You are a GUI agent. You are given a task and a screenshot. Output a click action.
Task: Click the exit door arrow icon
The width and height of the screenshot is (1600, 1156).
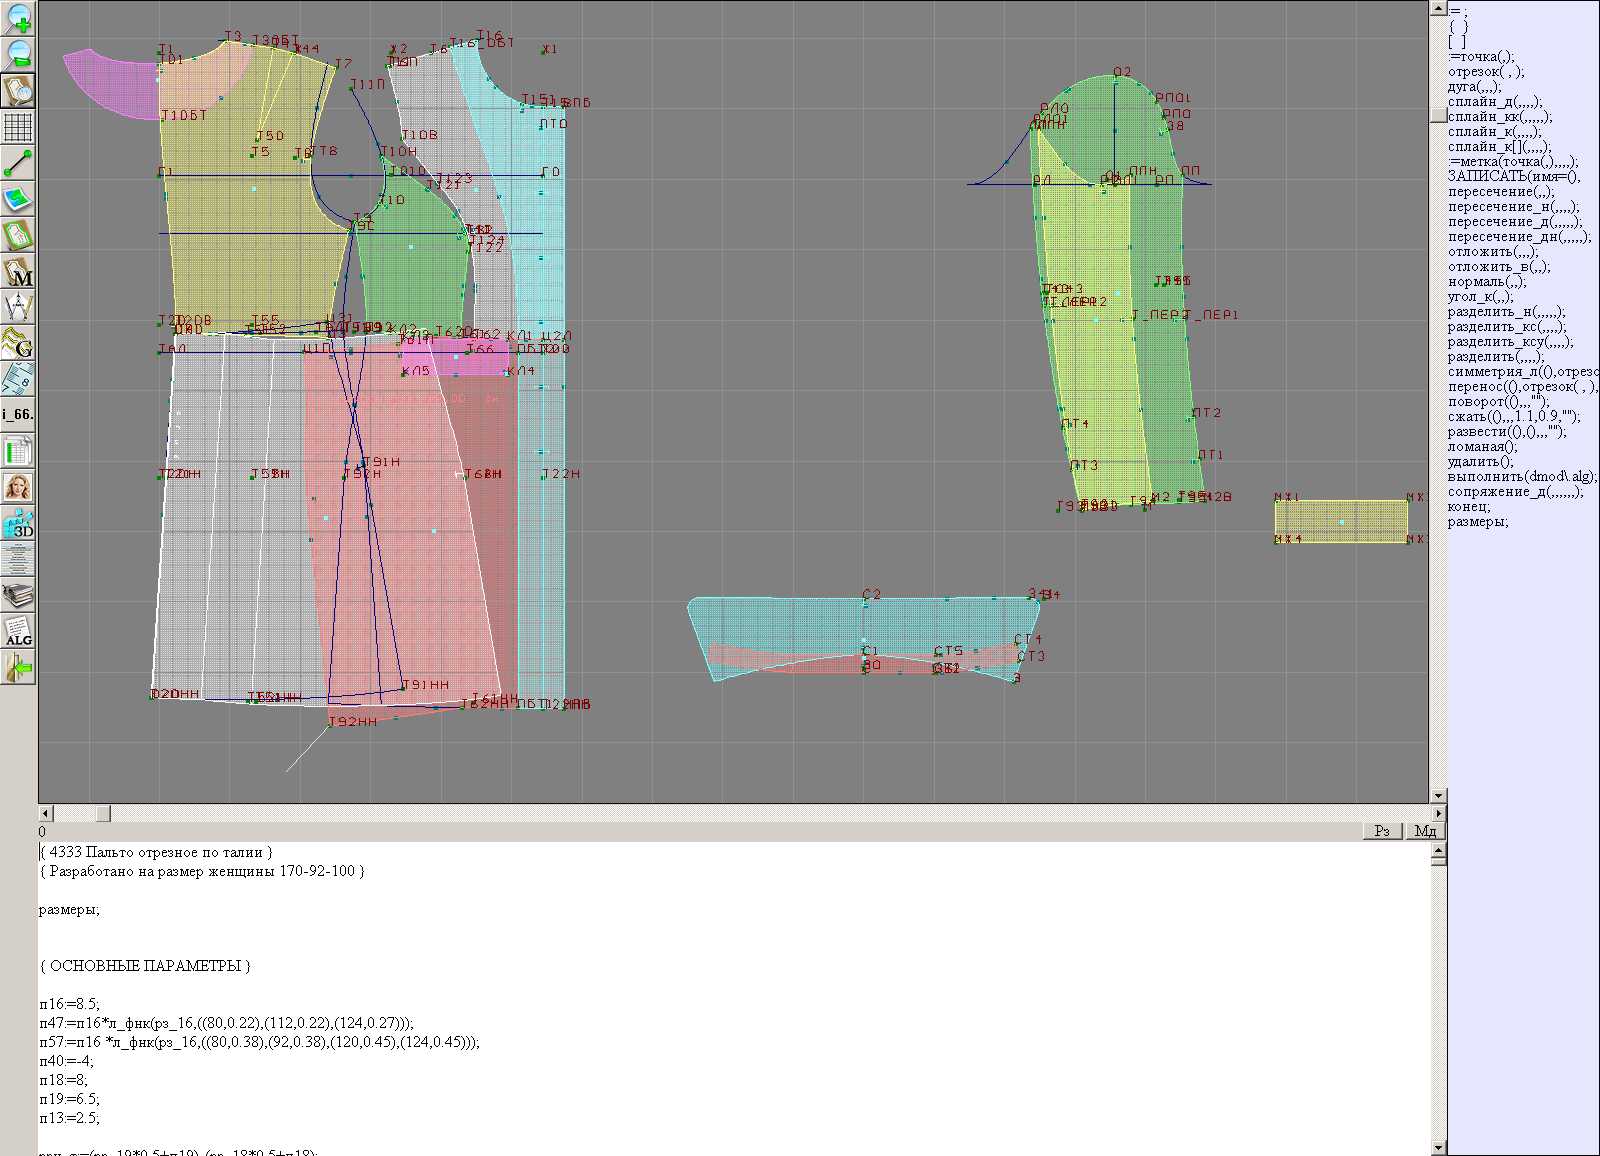click(x=18, y=667)
